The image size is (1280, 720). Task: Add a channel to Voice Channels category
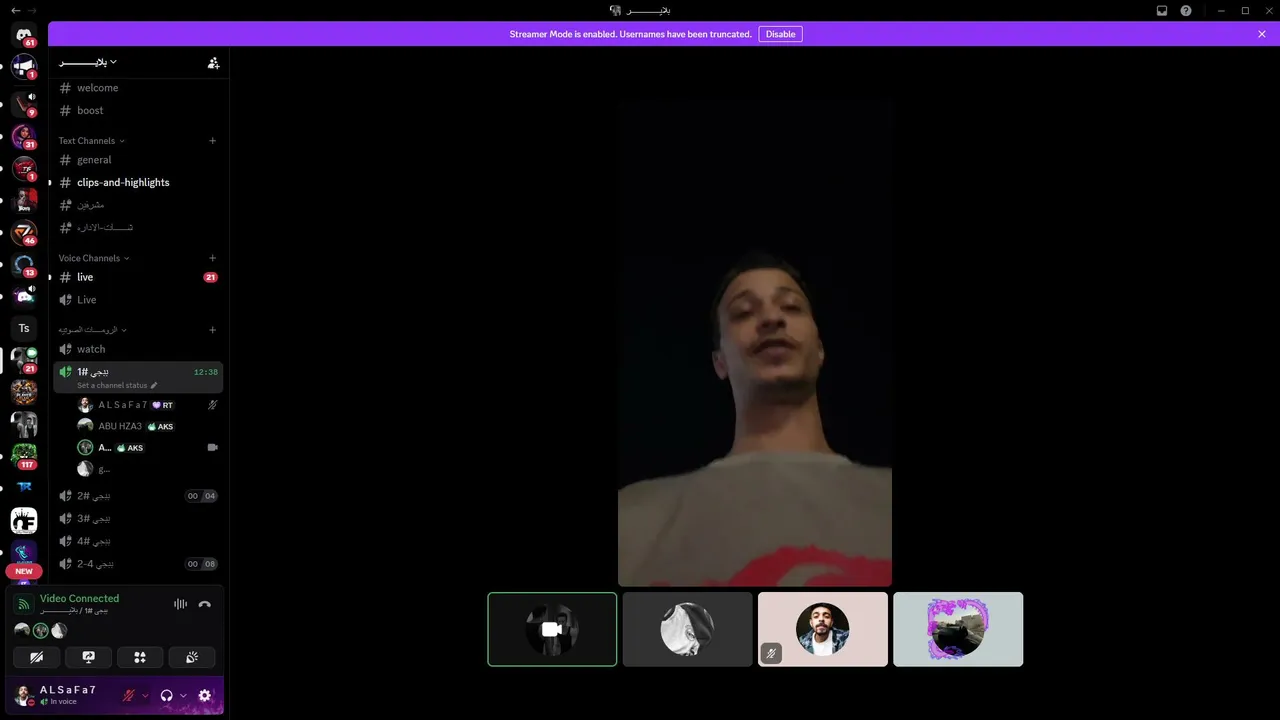click(212, 258)
